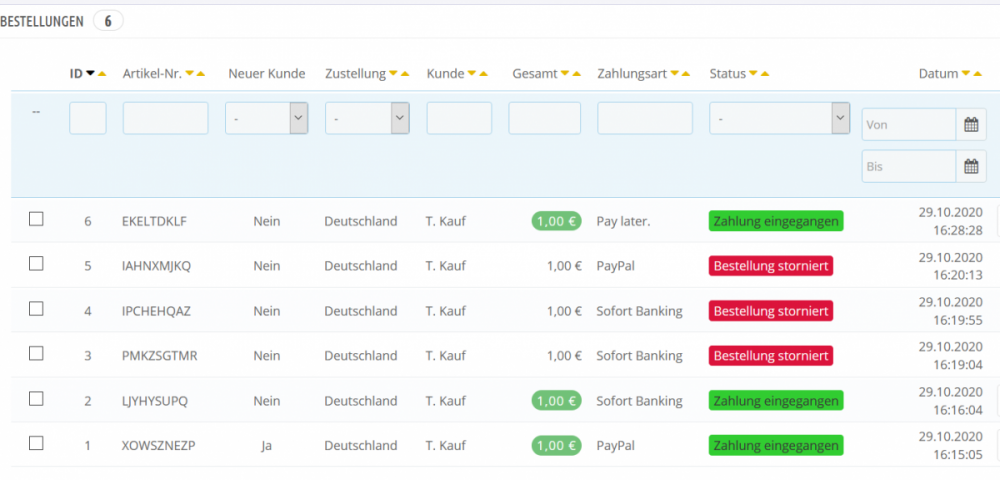Click green 1,00 € badge of EKELTDKLF
The height and width of the screenshot is (480, 1000).
(x=556, y=221)
